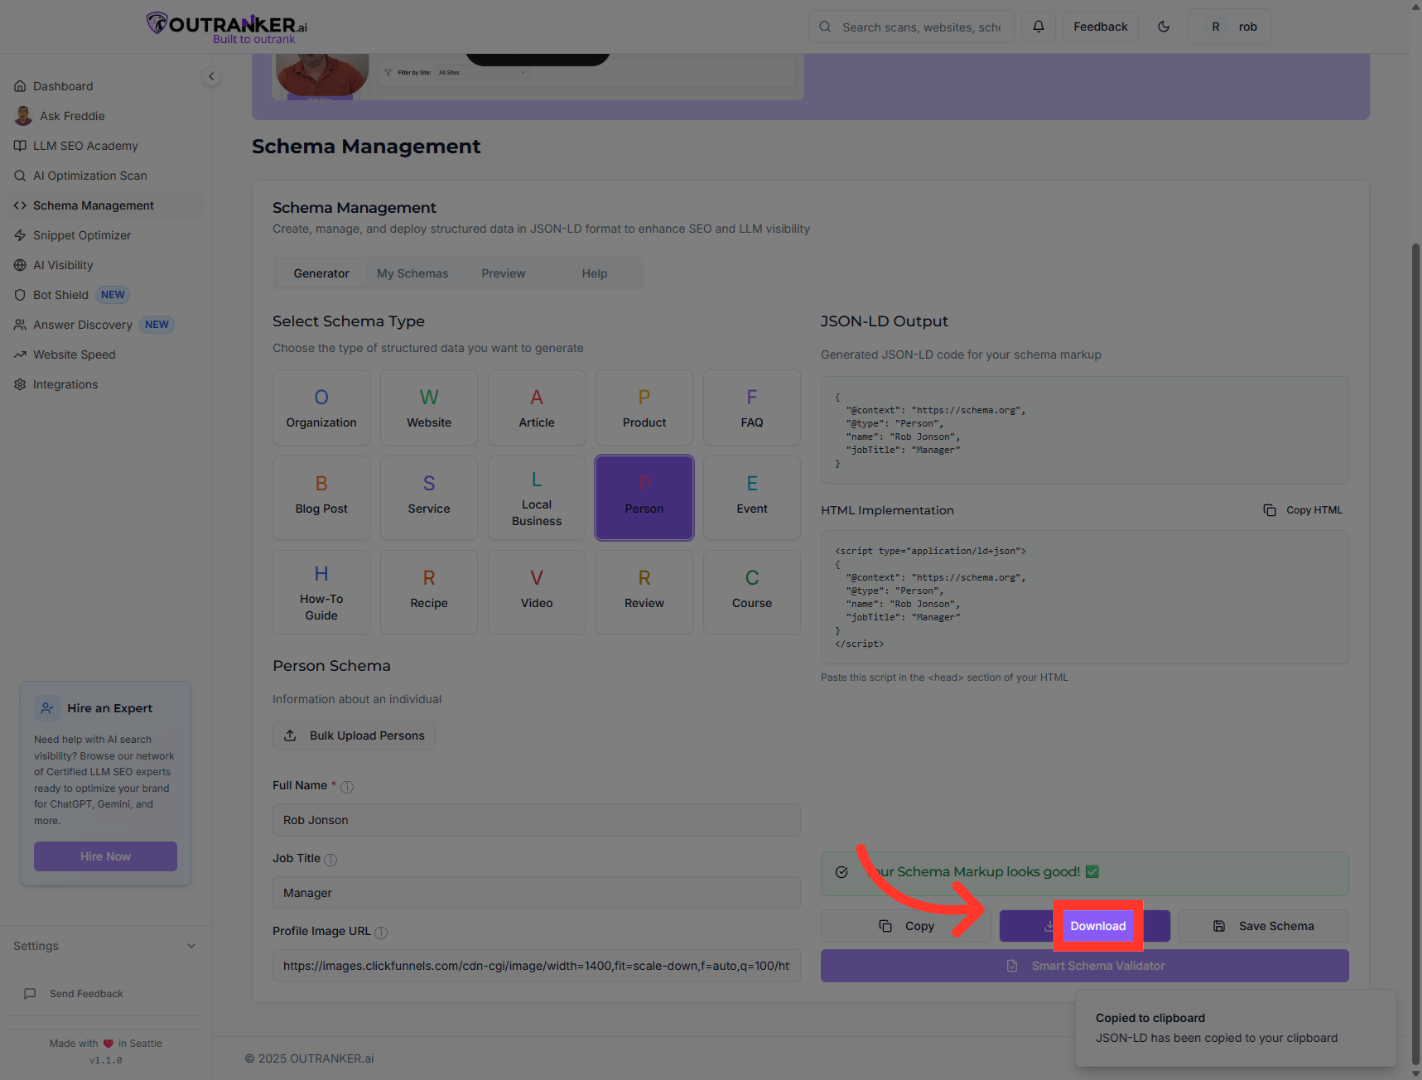
Task: Click the HTML Implementation code box
Action: click(x=1085, y=597)
